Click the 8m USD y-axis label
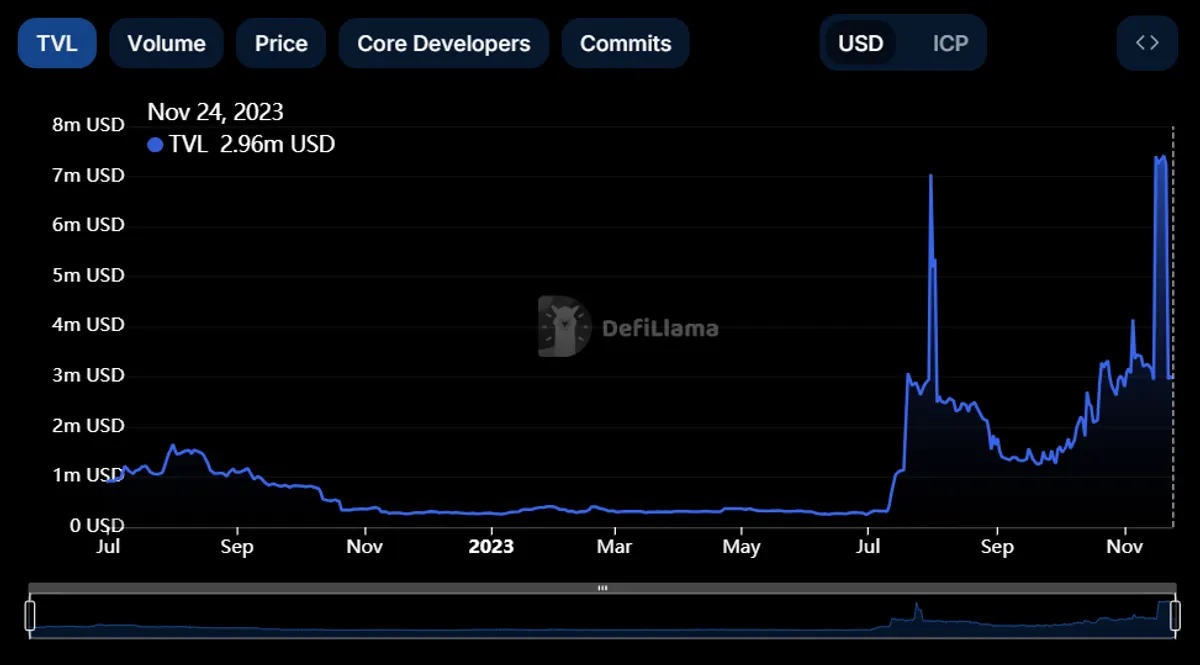This screenshot has height=665, width=1200. pos(88,125)
